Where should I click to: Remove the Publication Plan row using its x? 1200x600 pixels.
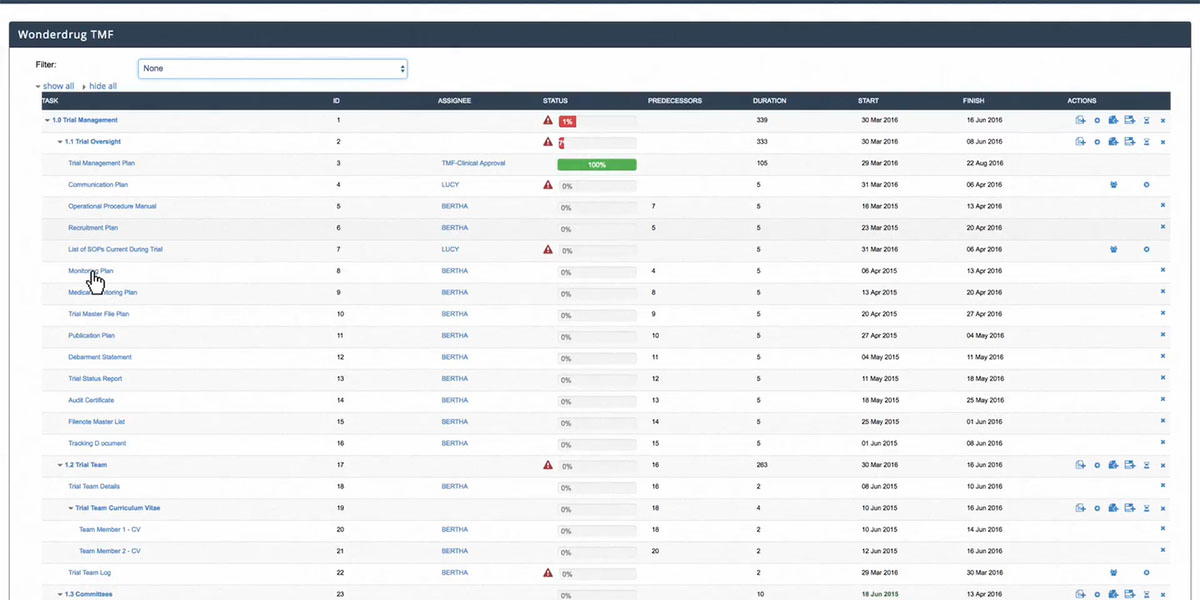point(1163,335)
